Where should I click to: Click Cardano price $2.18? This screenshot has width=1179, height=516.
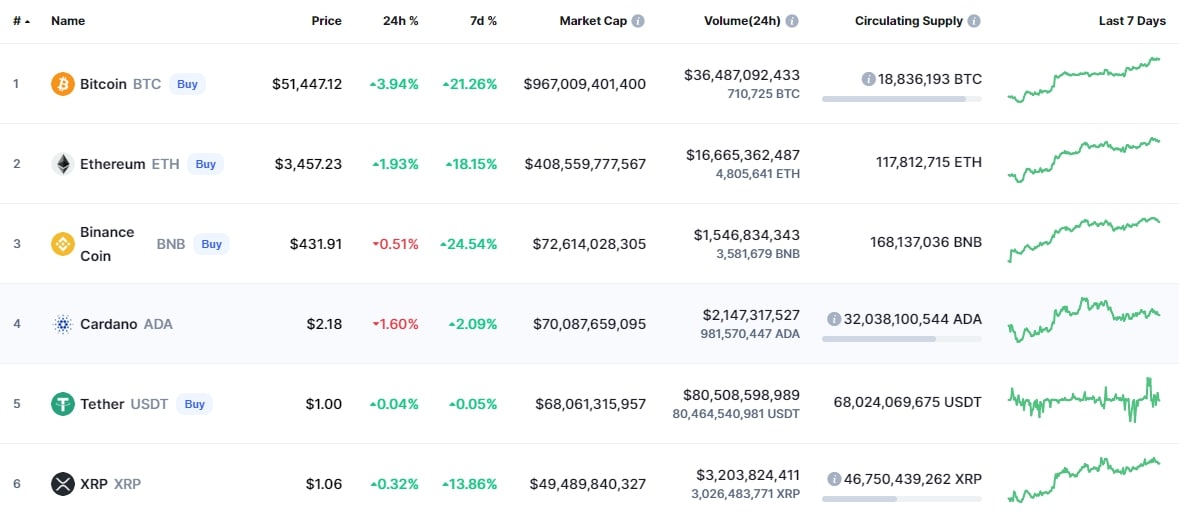pos(324,324)
